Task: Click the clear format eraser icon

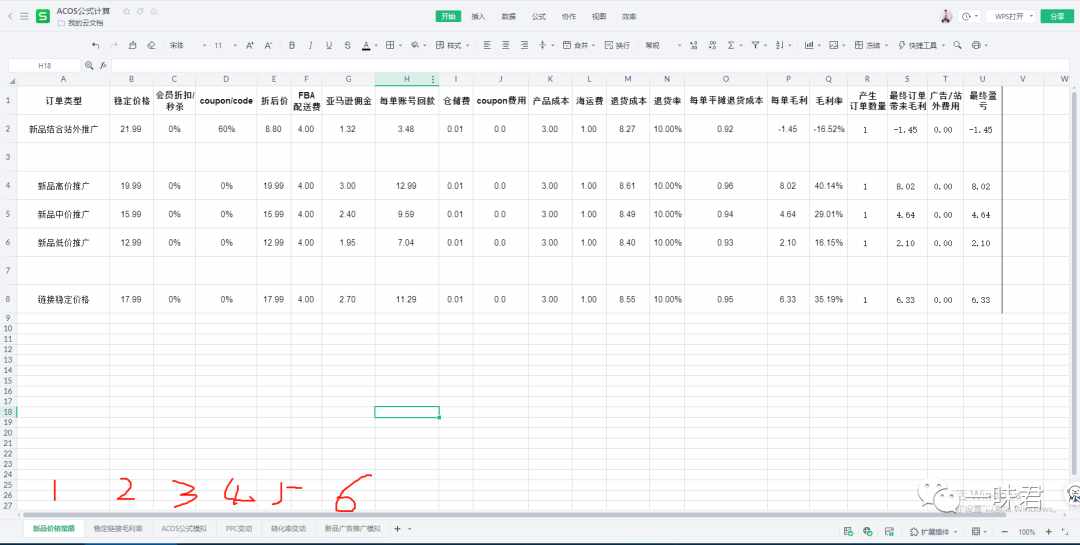Action: (x=152, y=45)
